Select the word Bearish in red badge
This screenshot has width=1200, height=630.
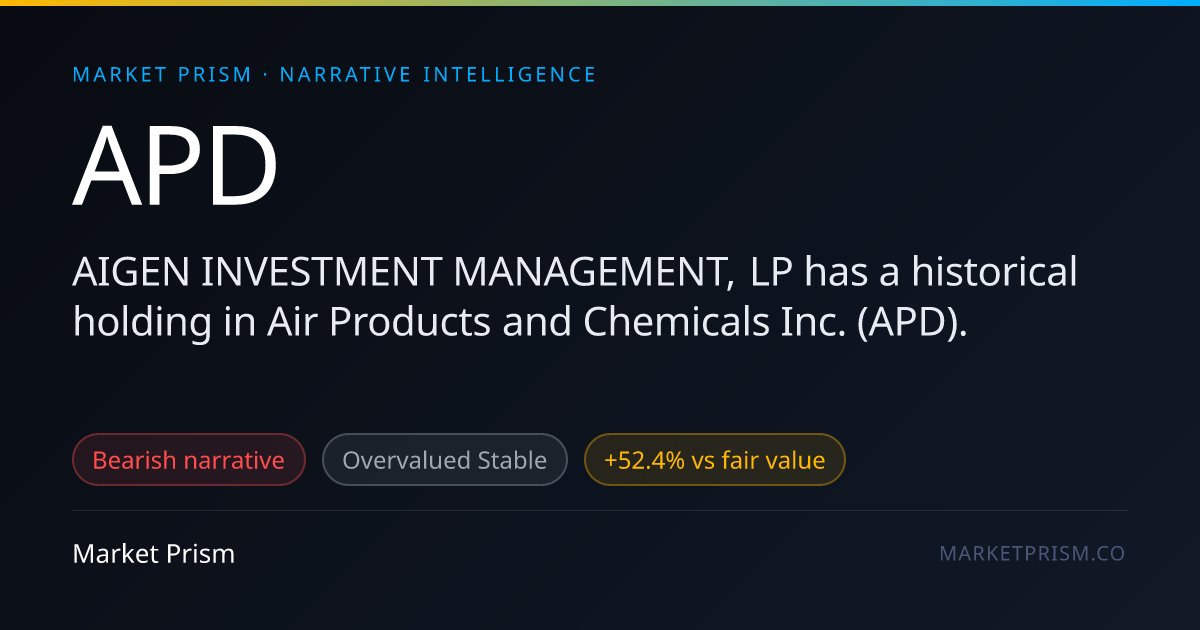(x=134, y=460)
